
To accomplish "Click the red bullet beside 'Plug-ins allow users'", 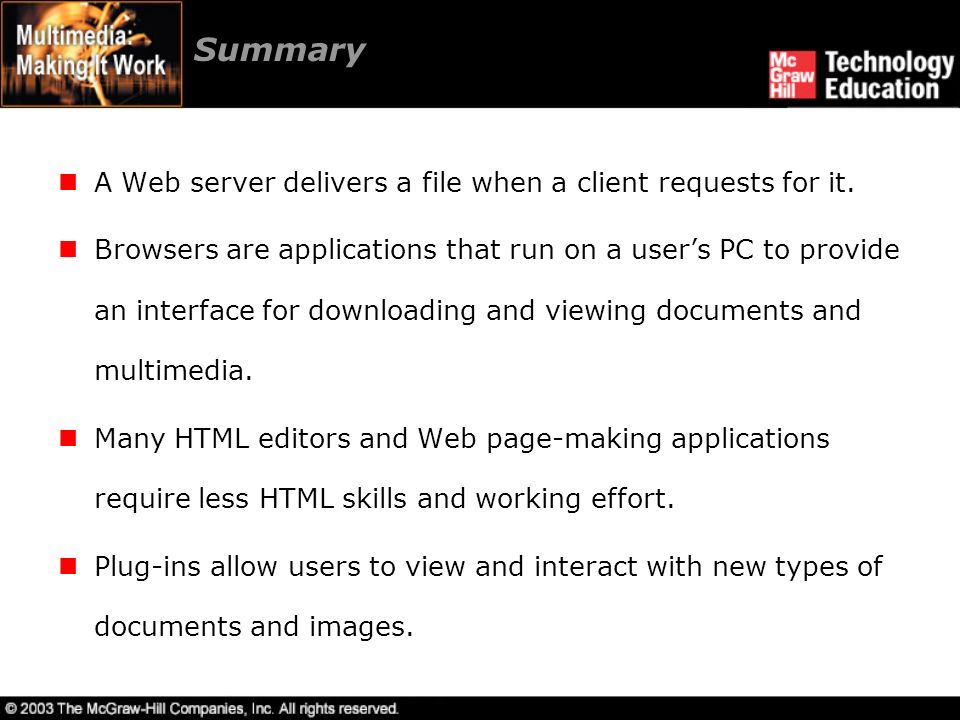I will click(x=68, y=566).
